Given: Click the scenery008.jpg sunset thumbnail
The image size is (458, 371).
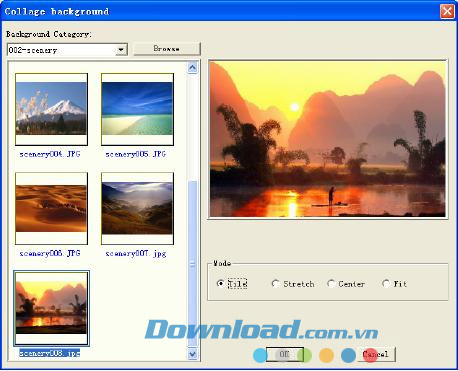Looking at the screenshot, I should pyautogui.click(x=52, y=308).
